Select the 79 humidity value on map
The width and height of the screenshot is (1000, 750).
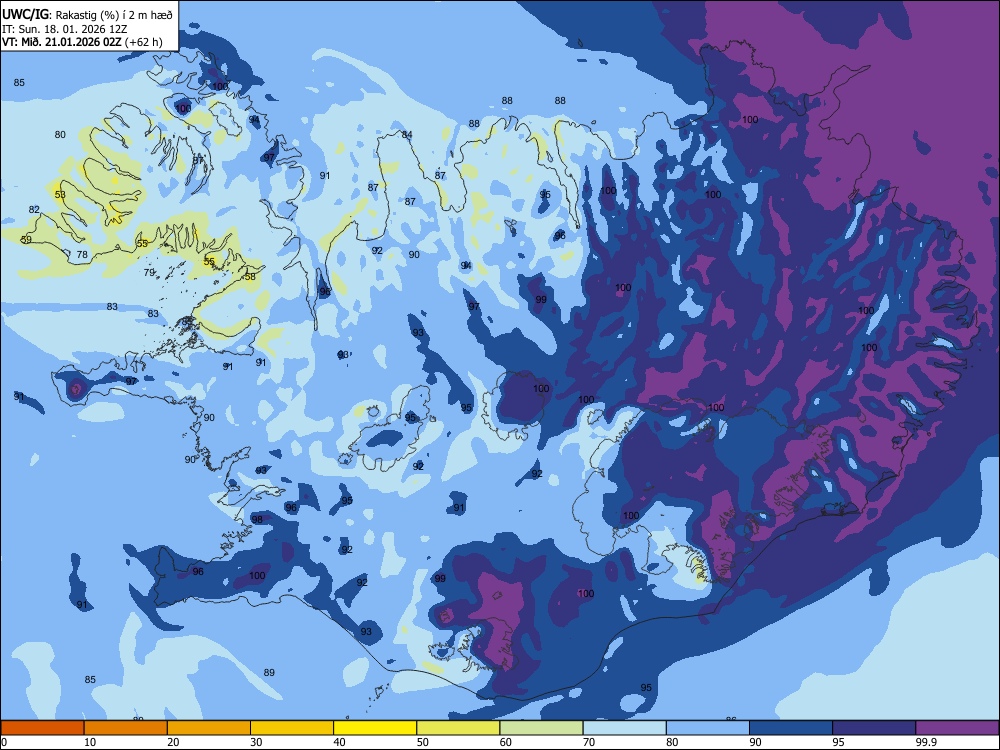coord(149,272)
